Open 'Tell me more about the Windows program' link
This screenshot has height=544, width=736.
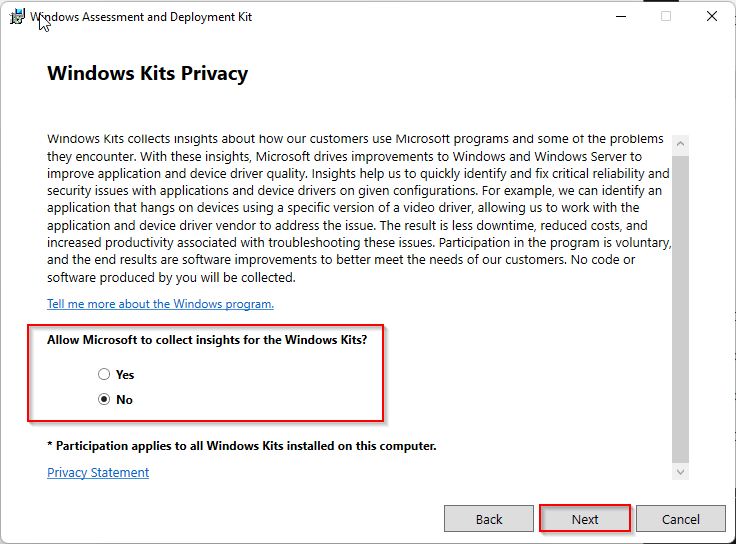[x=160, y=304]
